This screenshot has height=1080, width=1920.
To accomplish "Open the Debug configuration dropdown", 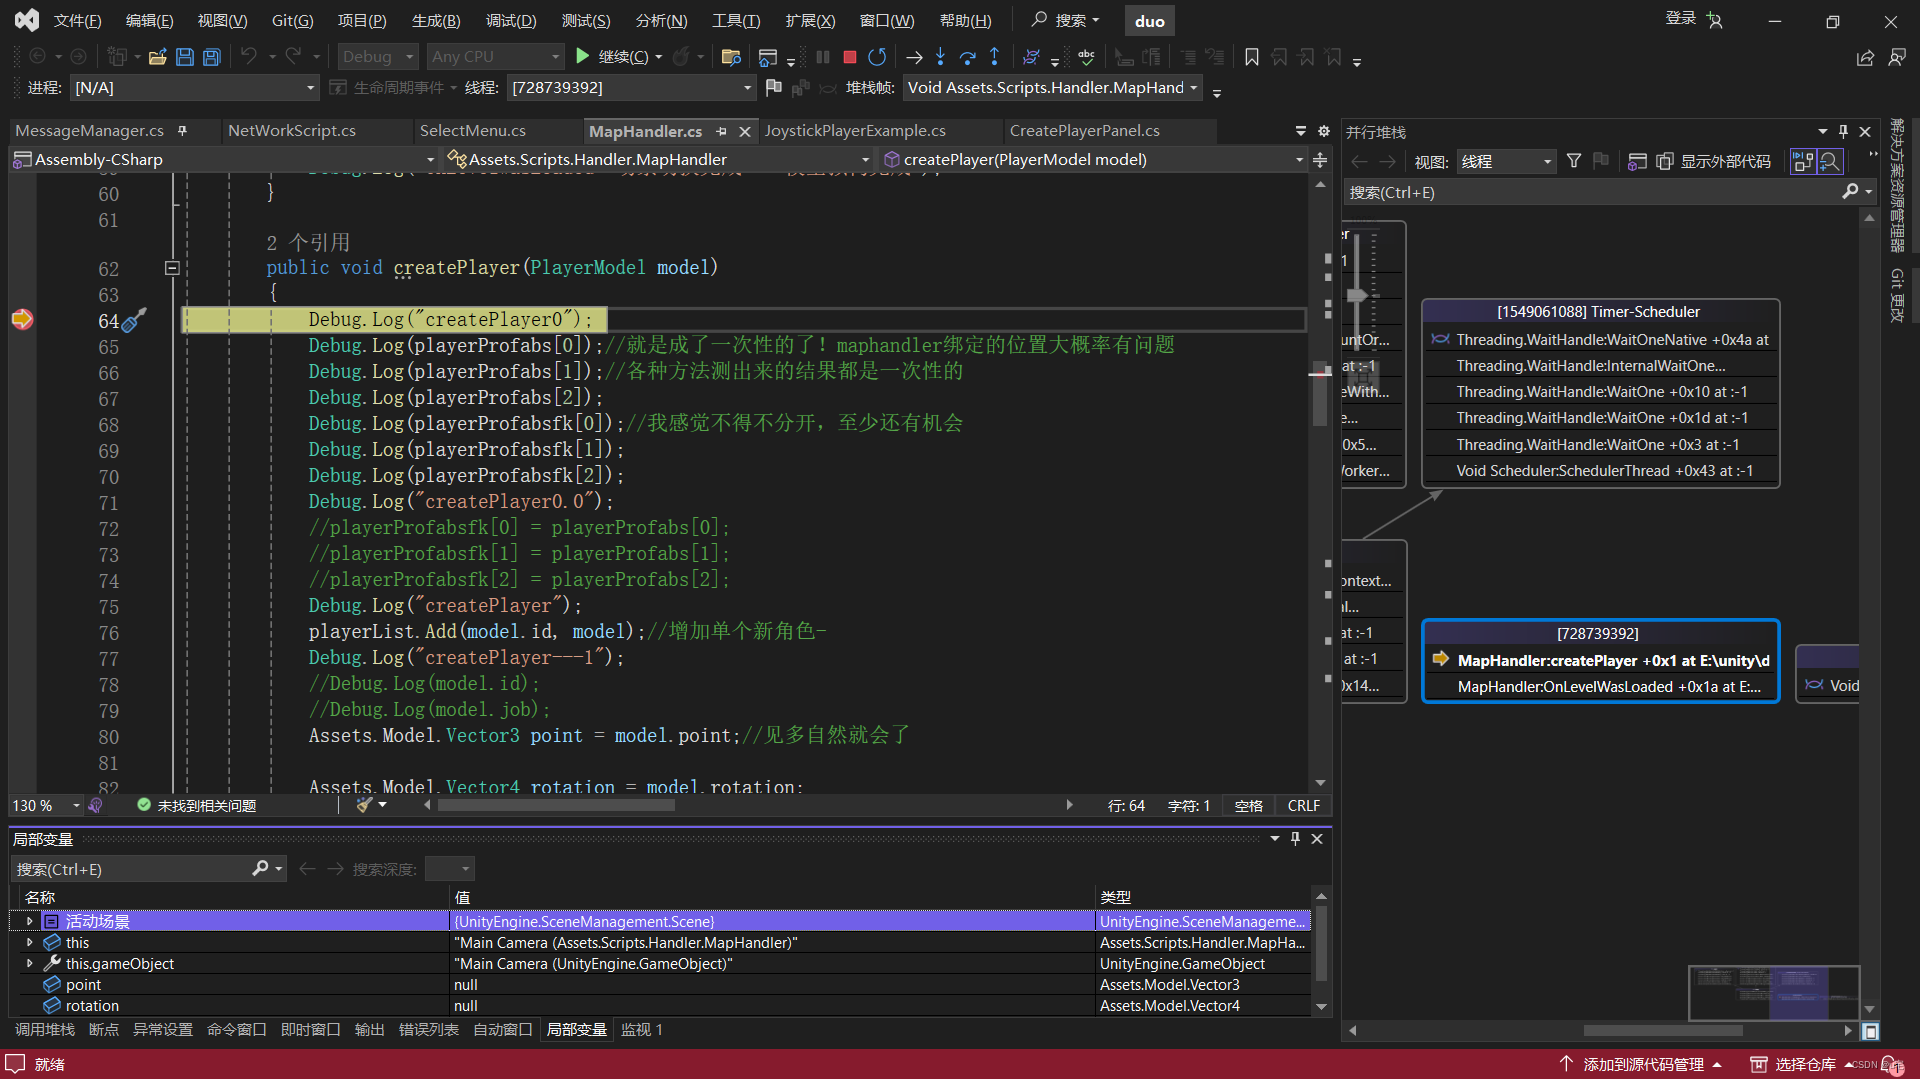I will (377, 57).
